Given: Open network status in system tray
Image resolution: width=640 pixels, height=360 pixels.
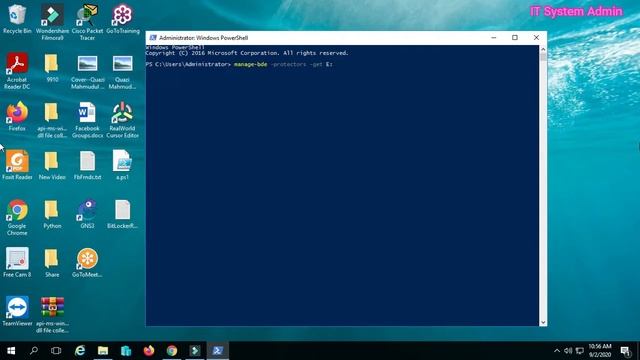Looking at the screenshot, I should pyautogui.click(x=579, y=351).
